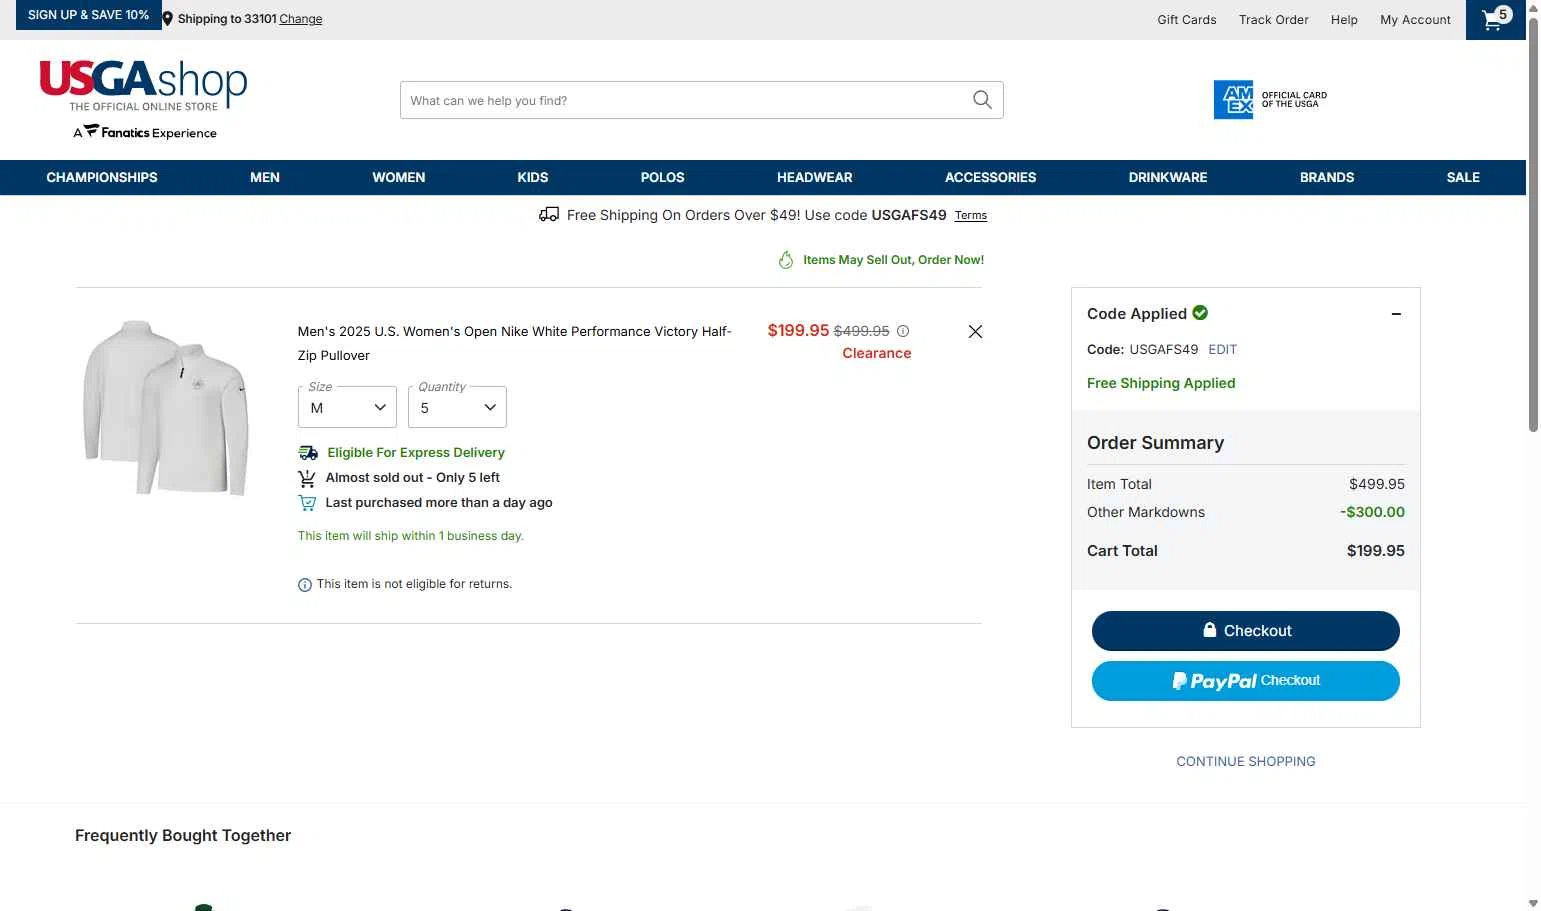Click Change shipping location link
The image size is (1541, 911).
[301, 19]
